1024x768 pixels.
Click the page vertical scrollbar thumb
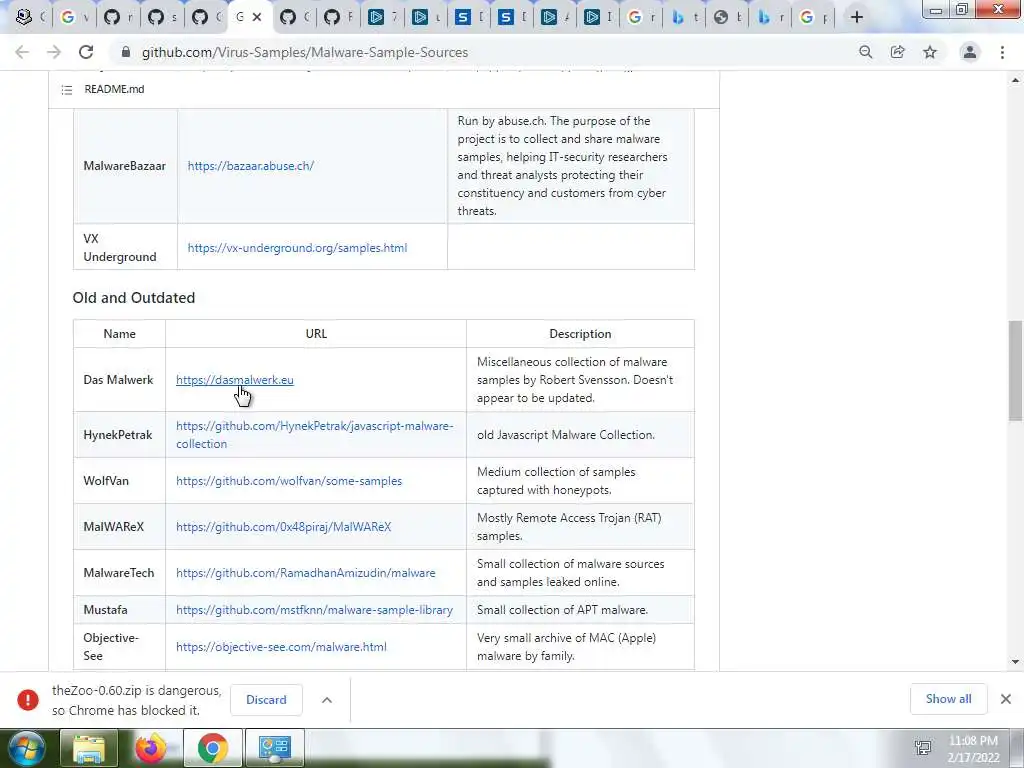[x=1015, y=370]
